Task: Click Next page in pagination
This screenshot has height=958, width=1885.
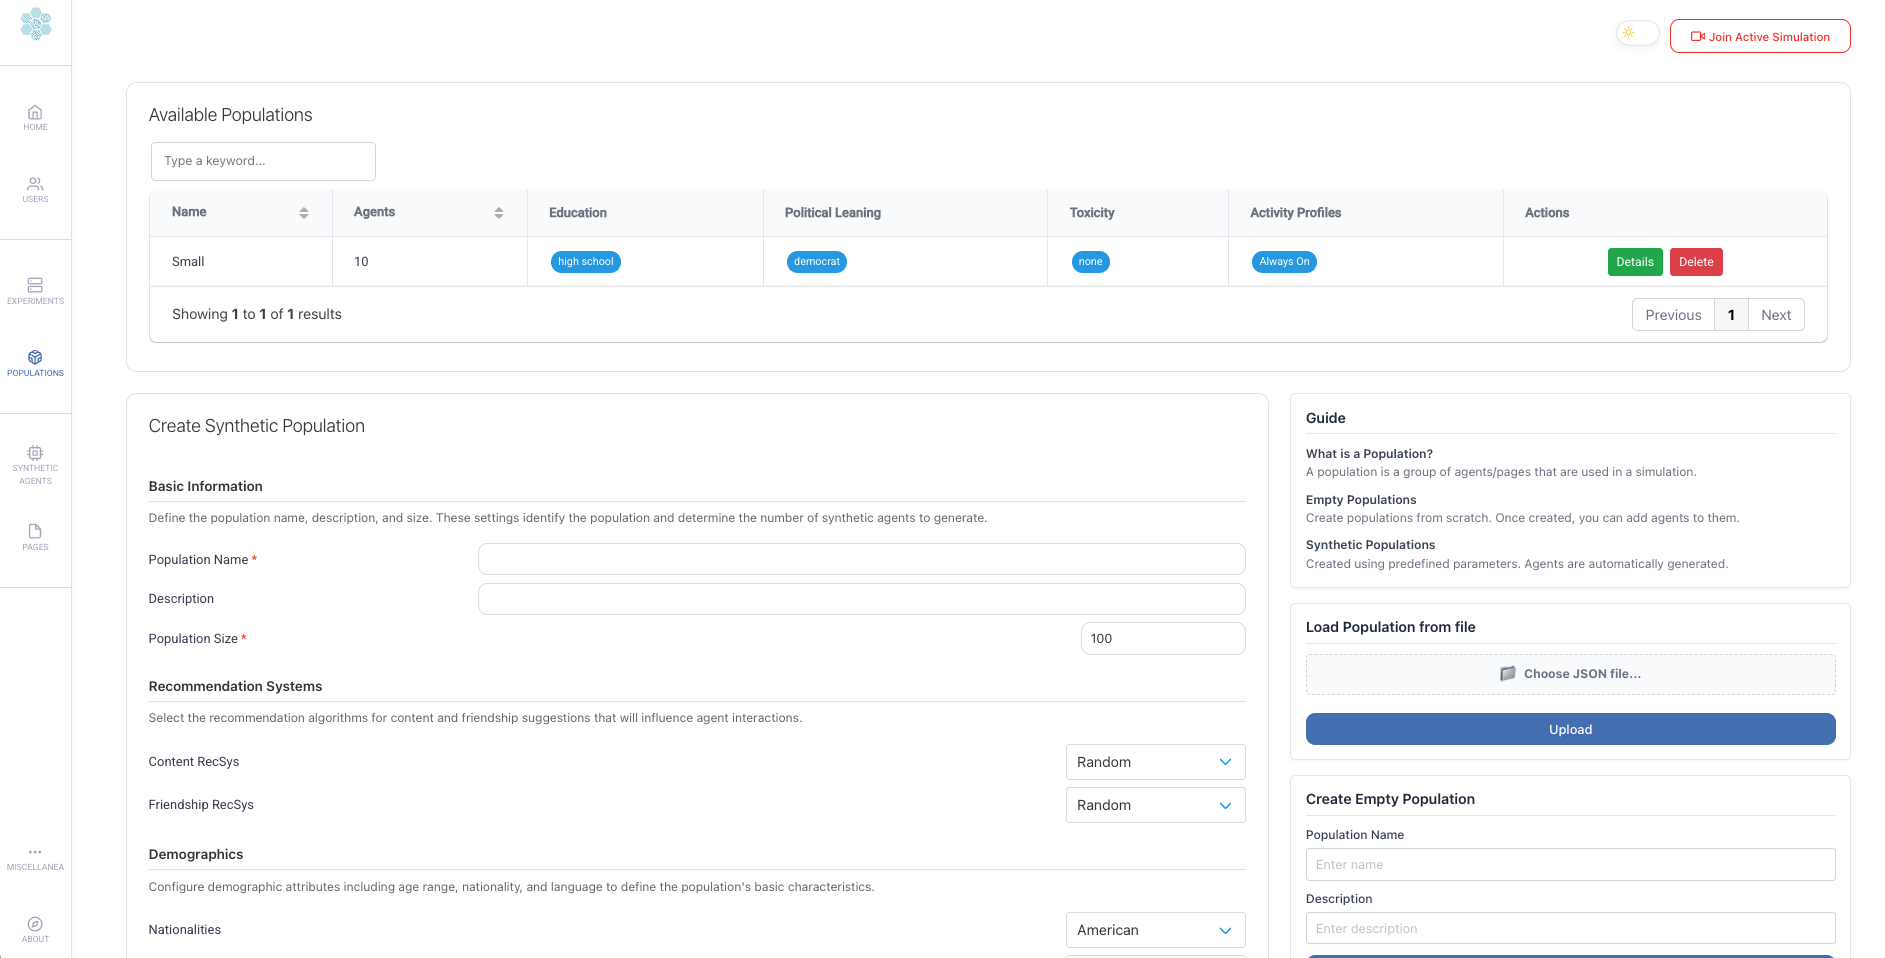Action: pos(1775,315)
